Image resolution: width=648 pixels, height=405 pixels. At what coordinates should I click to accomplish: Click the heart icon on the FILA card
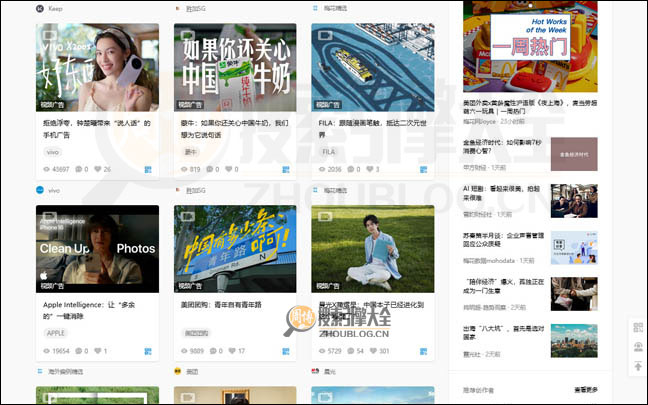370,169
